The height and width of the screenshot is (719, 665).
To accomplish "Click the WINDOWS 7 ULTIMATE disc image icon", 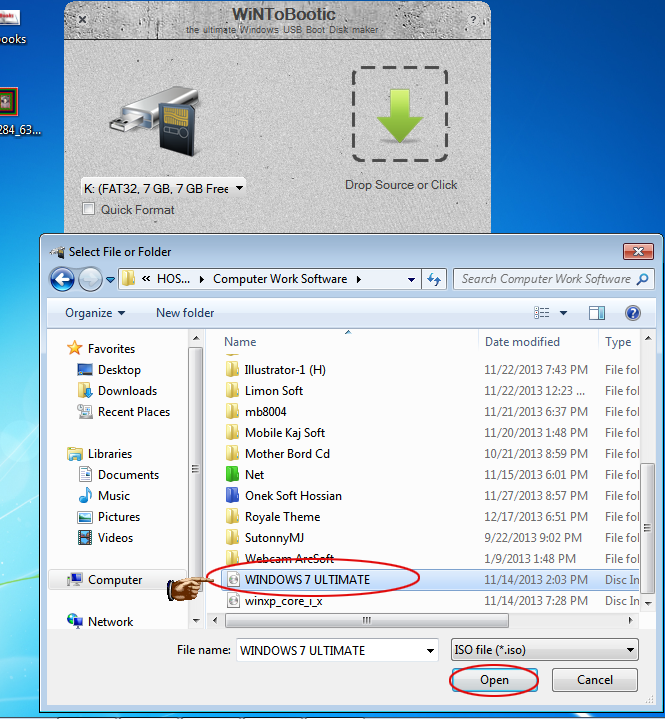I will pyautogui.click(x=233, y=580).
